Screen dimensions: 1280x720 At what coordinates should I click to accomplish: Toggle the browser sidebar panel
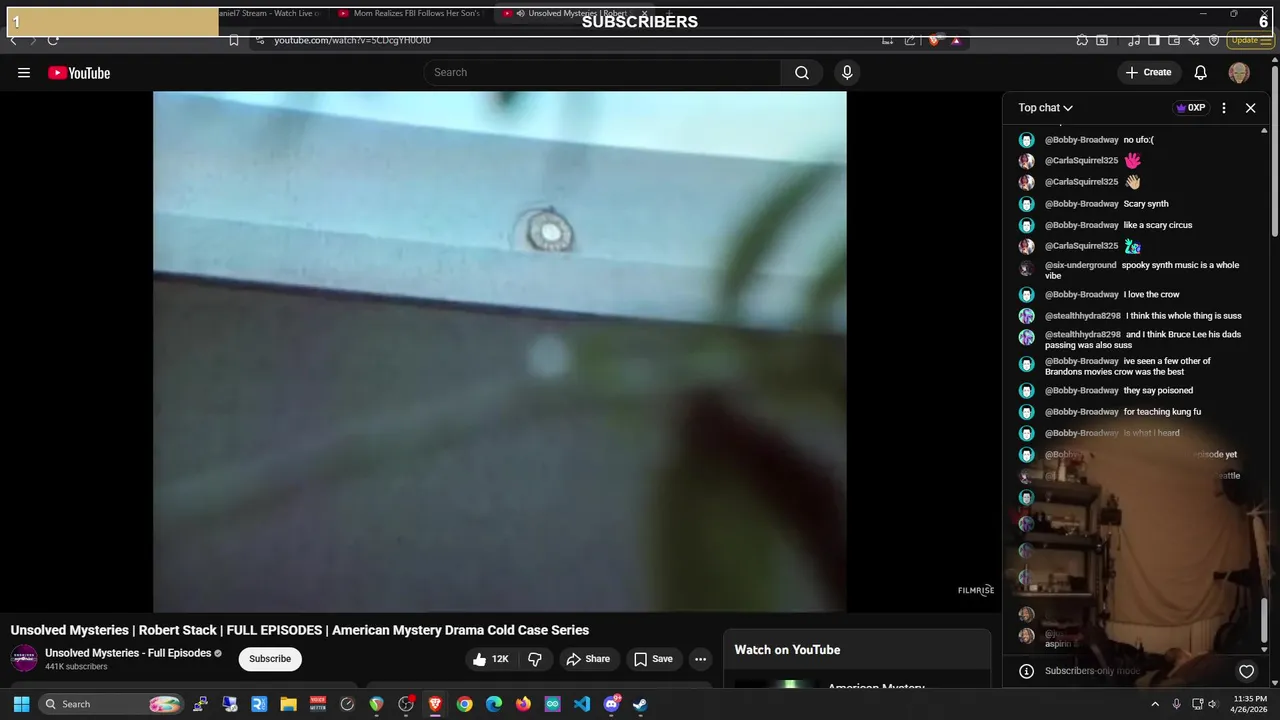tap(1153, 40)
